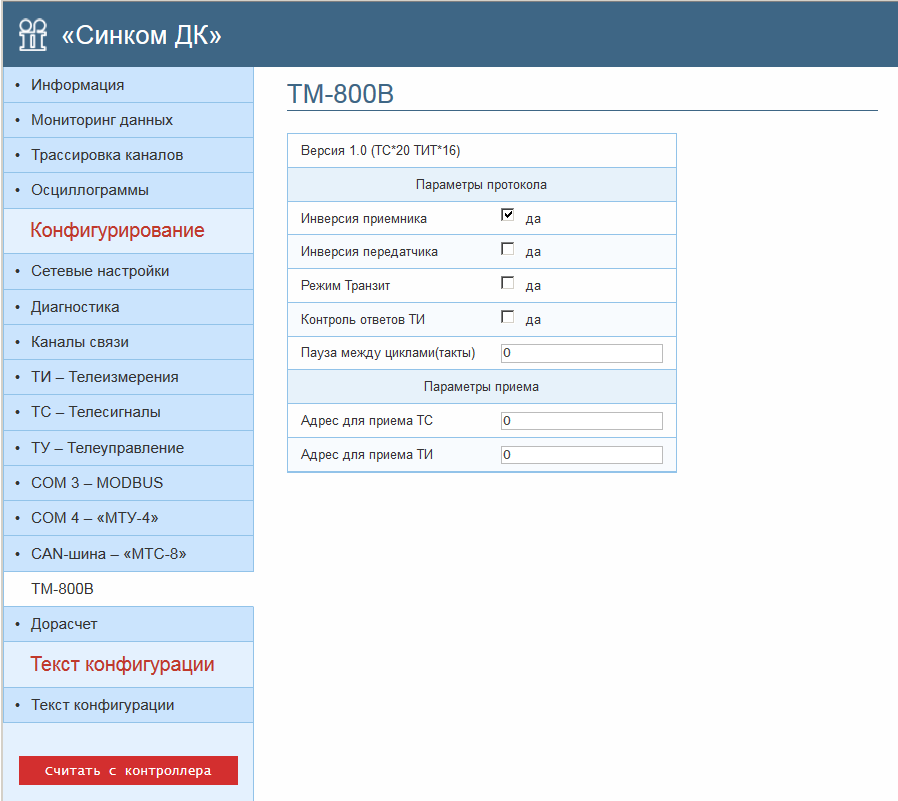
Task: Go to CAN-шина – «МТС-8» page
Action: [109, 553]
